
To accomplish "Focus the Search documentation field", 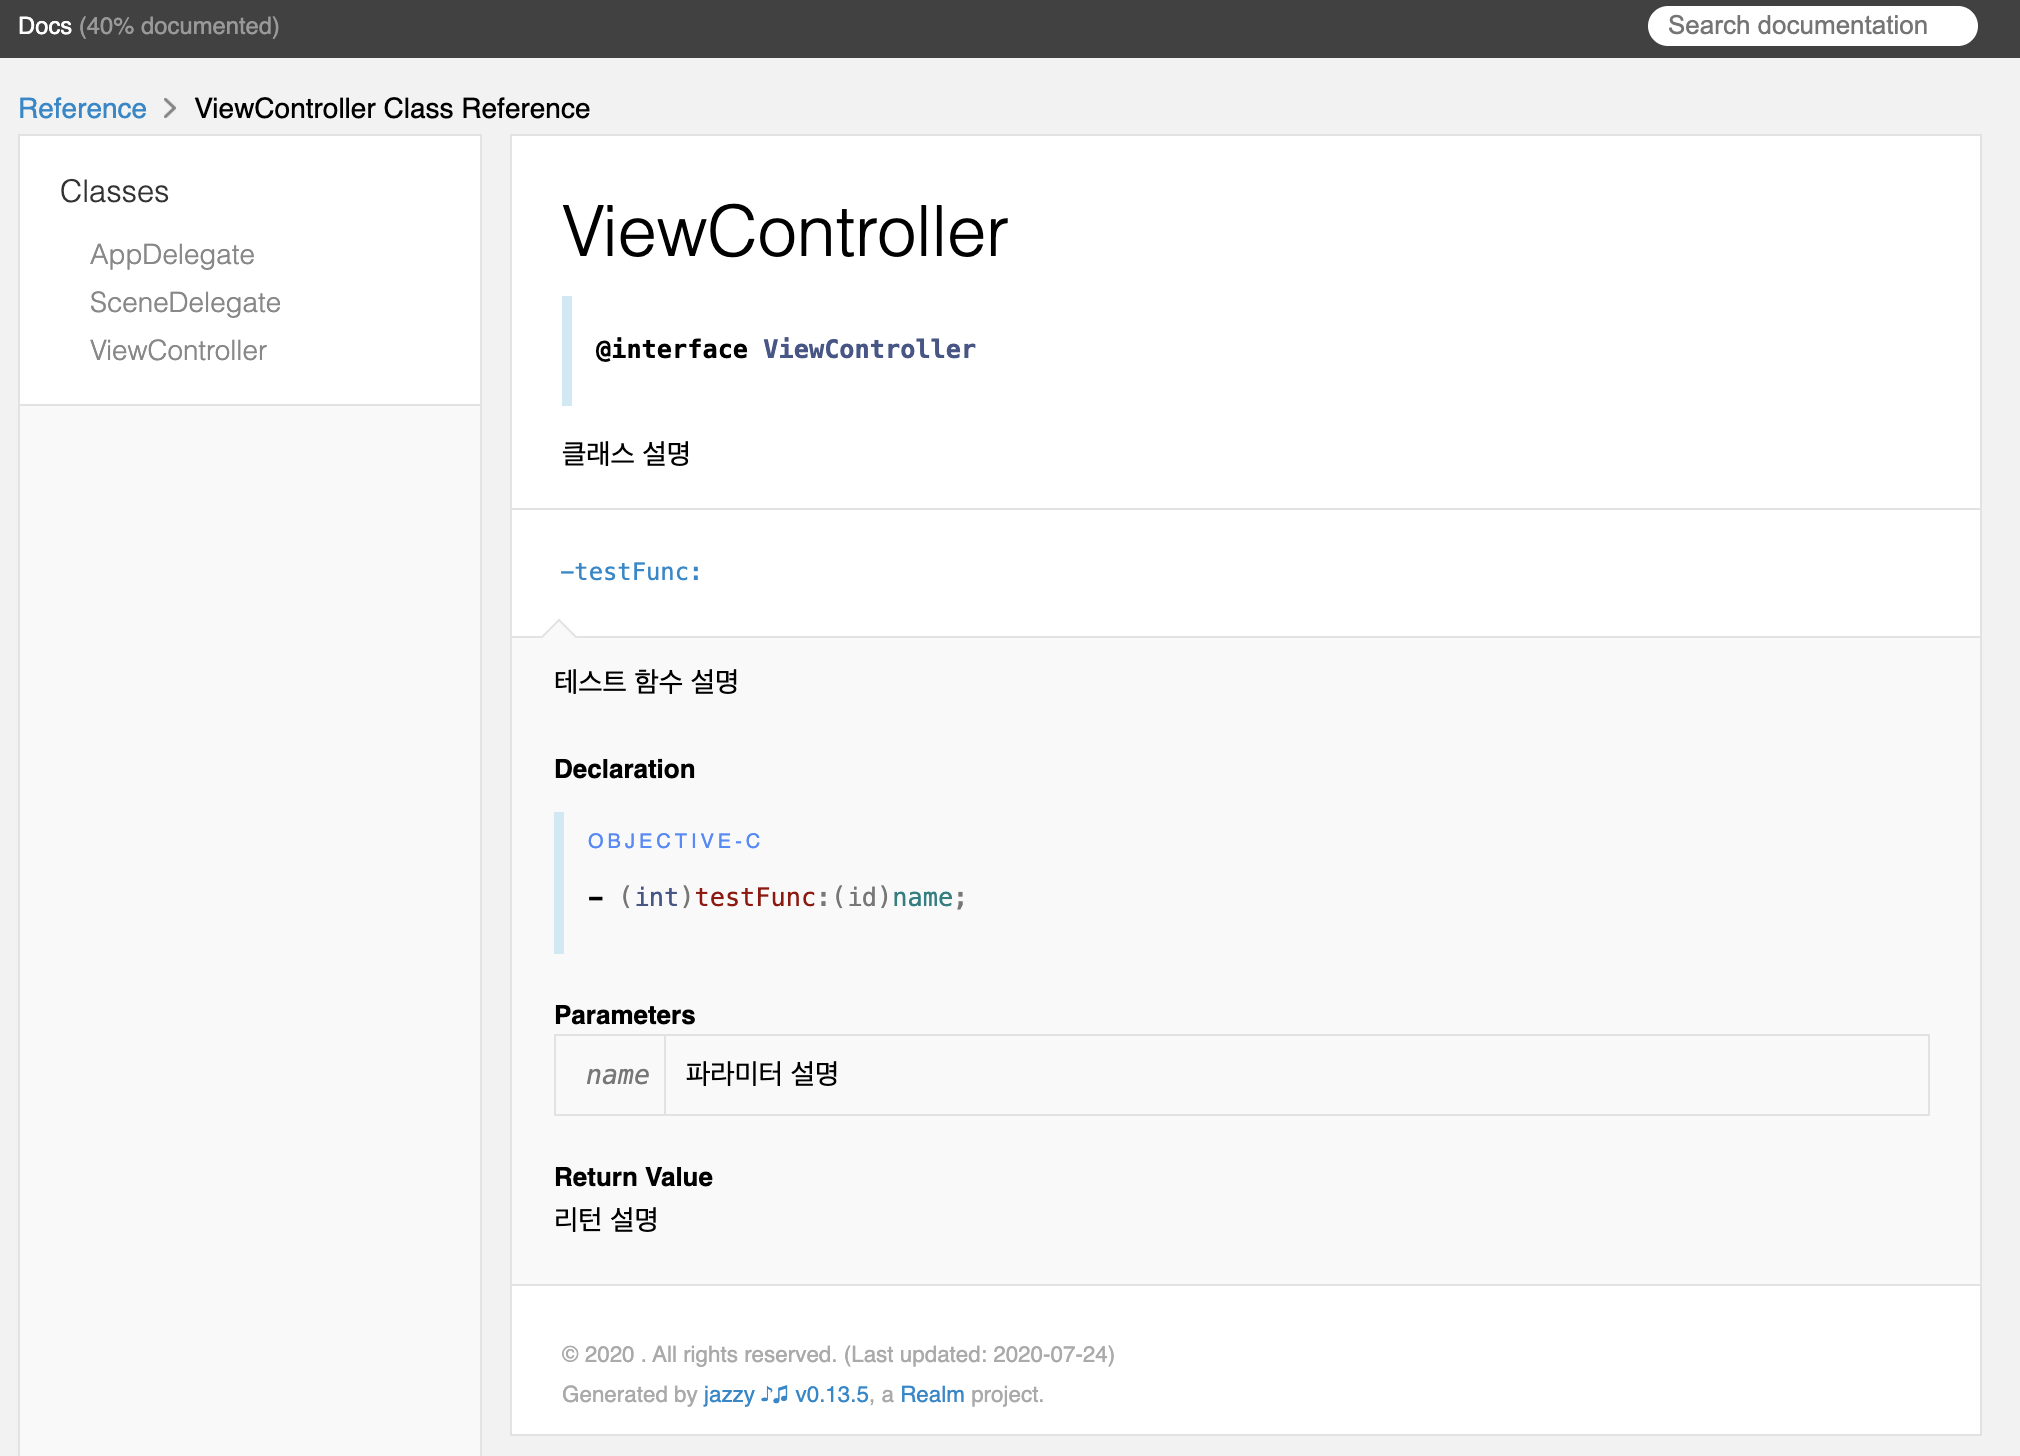I will pyautogui.click(x=1811, y=26).
